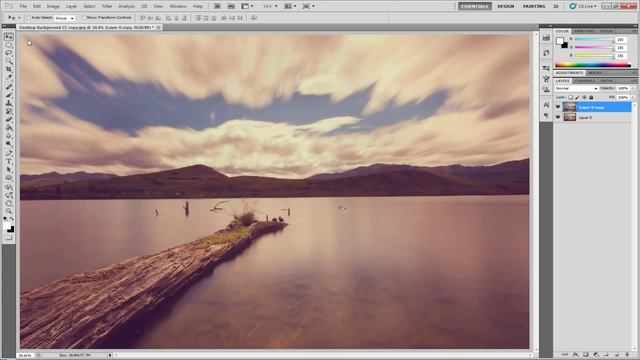This screenshot has height=360, width=640.
Task: Toggle Lock position
Action: click(x=584, y=98)
